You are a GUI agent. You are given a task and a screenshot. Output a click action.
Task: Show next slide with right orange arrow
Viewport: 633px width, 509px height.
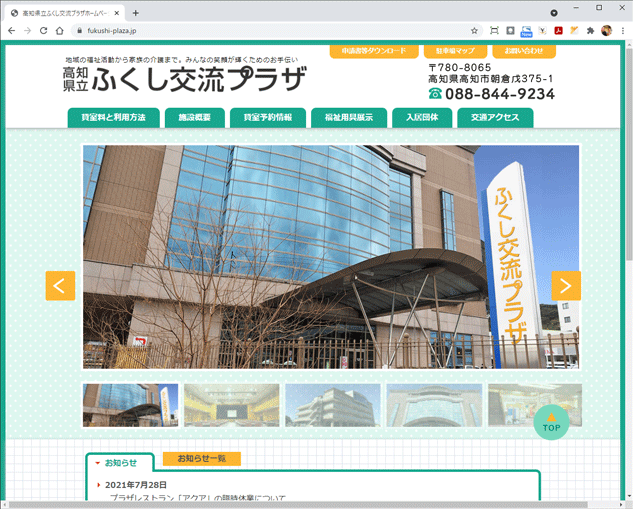[566, 286]
